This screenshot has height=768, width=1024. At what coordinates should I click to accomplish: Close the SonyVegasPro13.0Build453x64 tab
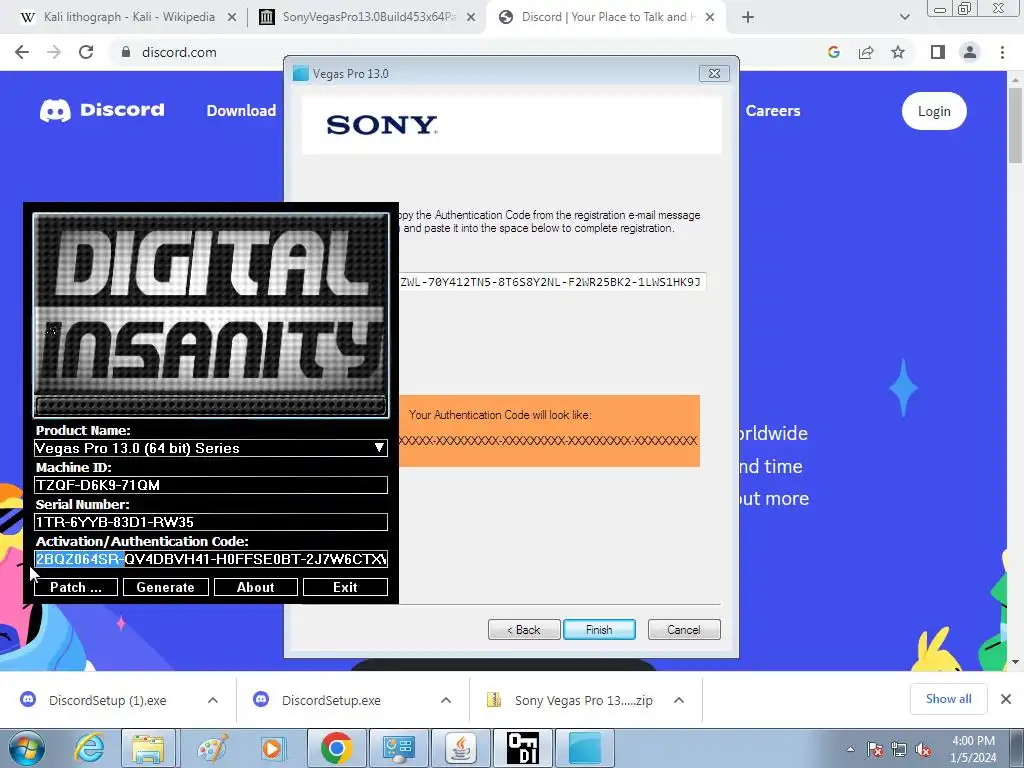(x=471, y=18)
